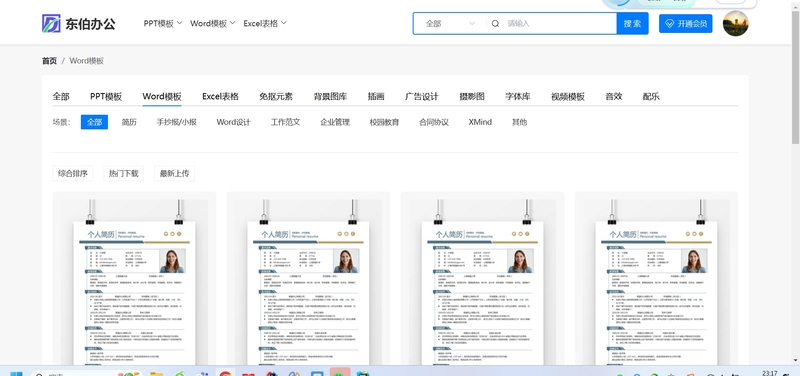Switch to the Excel表格 category tab
Image resolution: width=800 pixels, height=376 pixels.
[x=220, y=96]
